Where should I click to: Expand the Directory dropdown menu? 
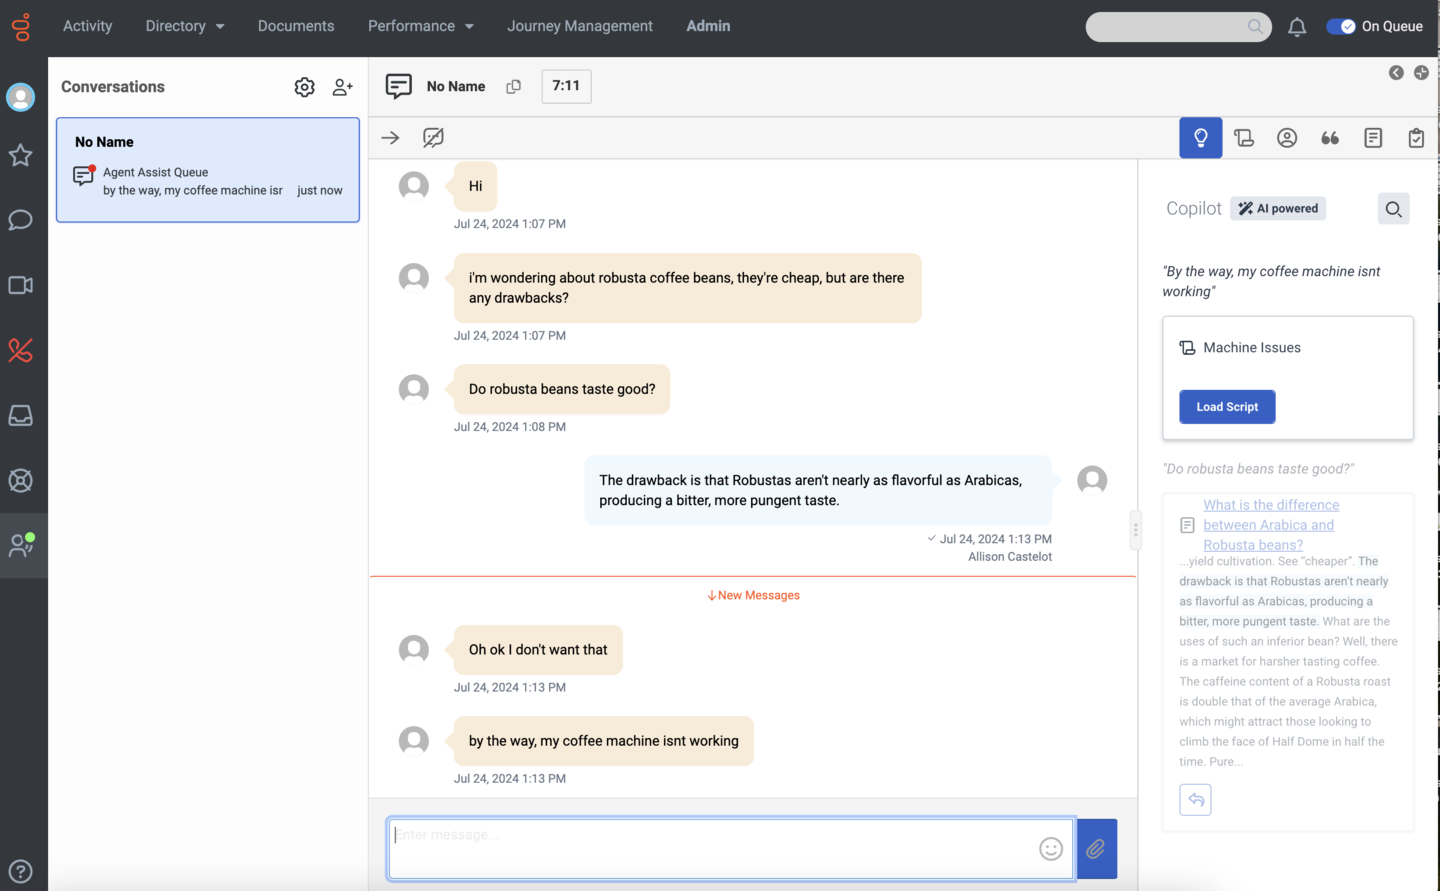(185, 26)
